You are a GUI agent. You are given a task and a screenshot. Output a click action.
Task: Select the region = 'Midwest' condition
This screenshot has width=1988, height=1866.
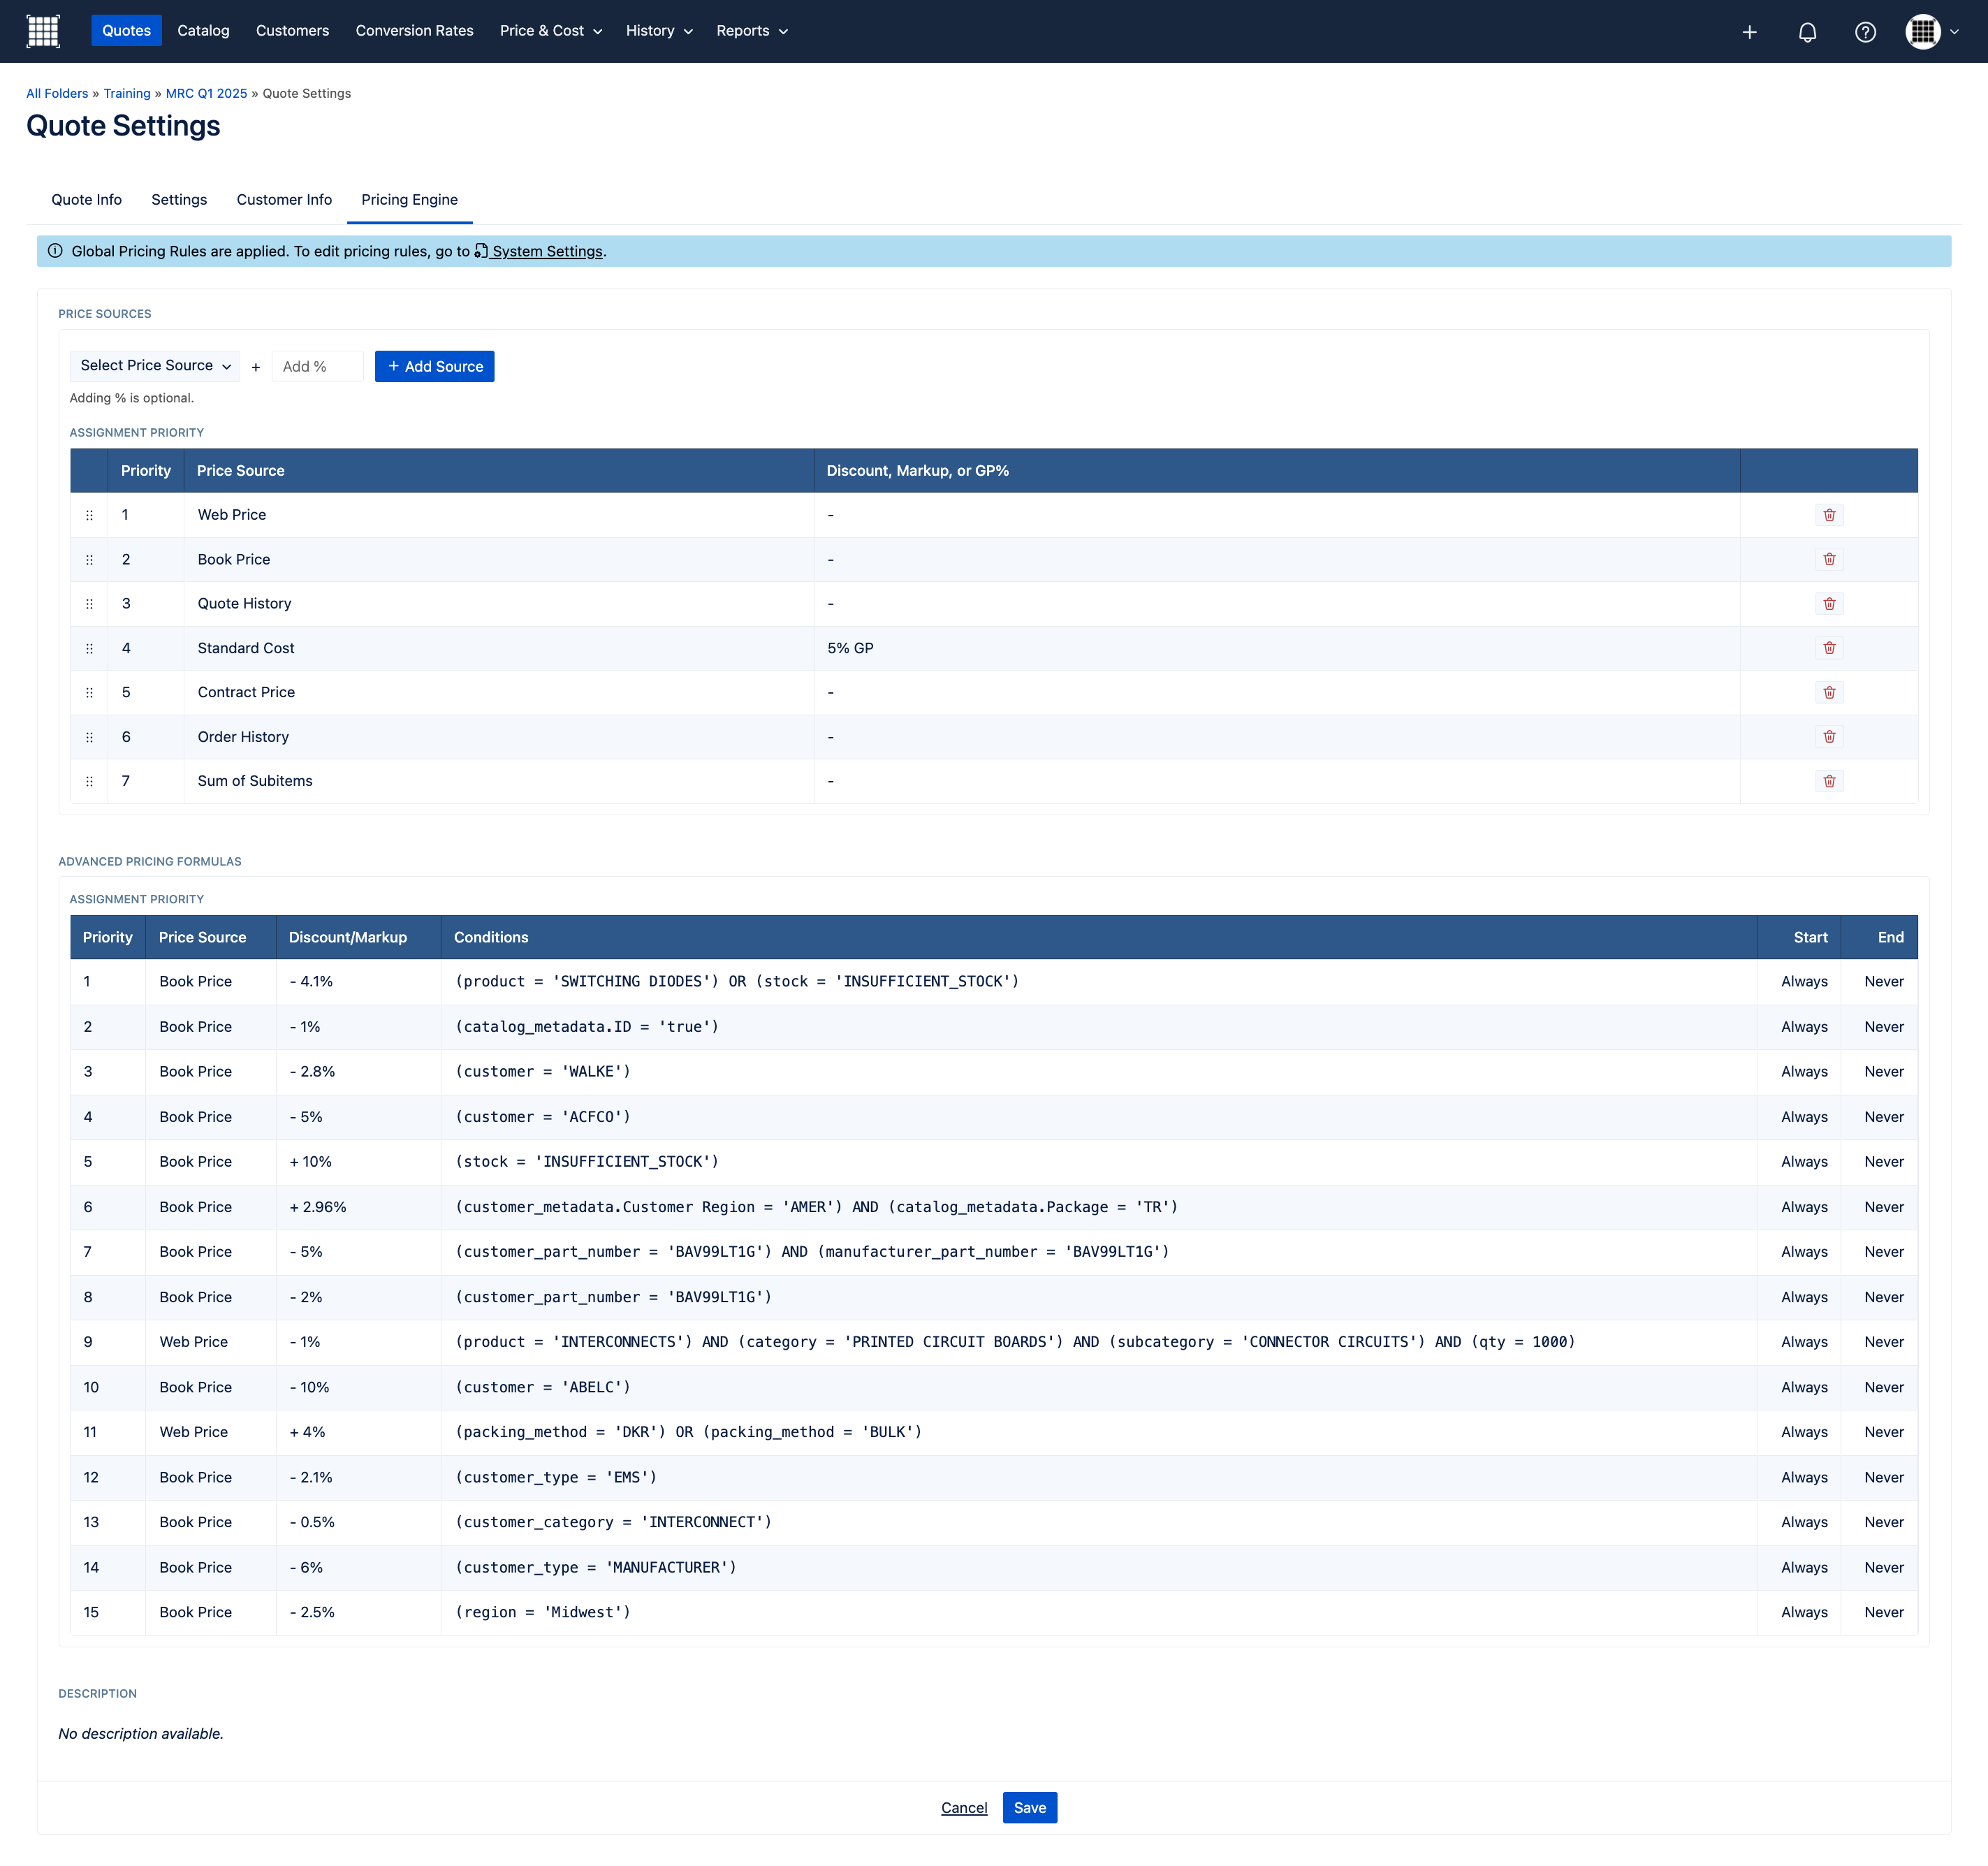click(x=543, y=1612)
